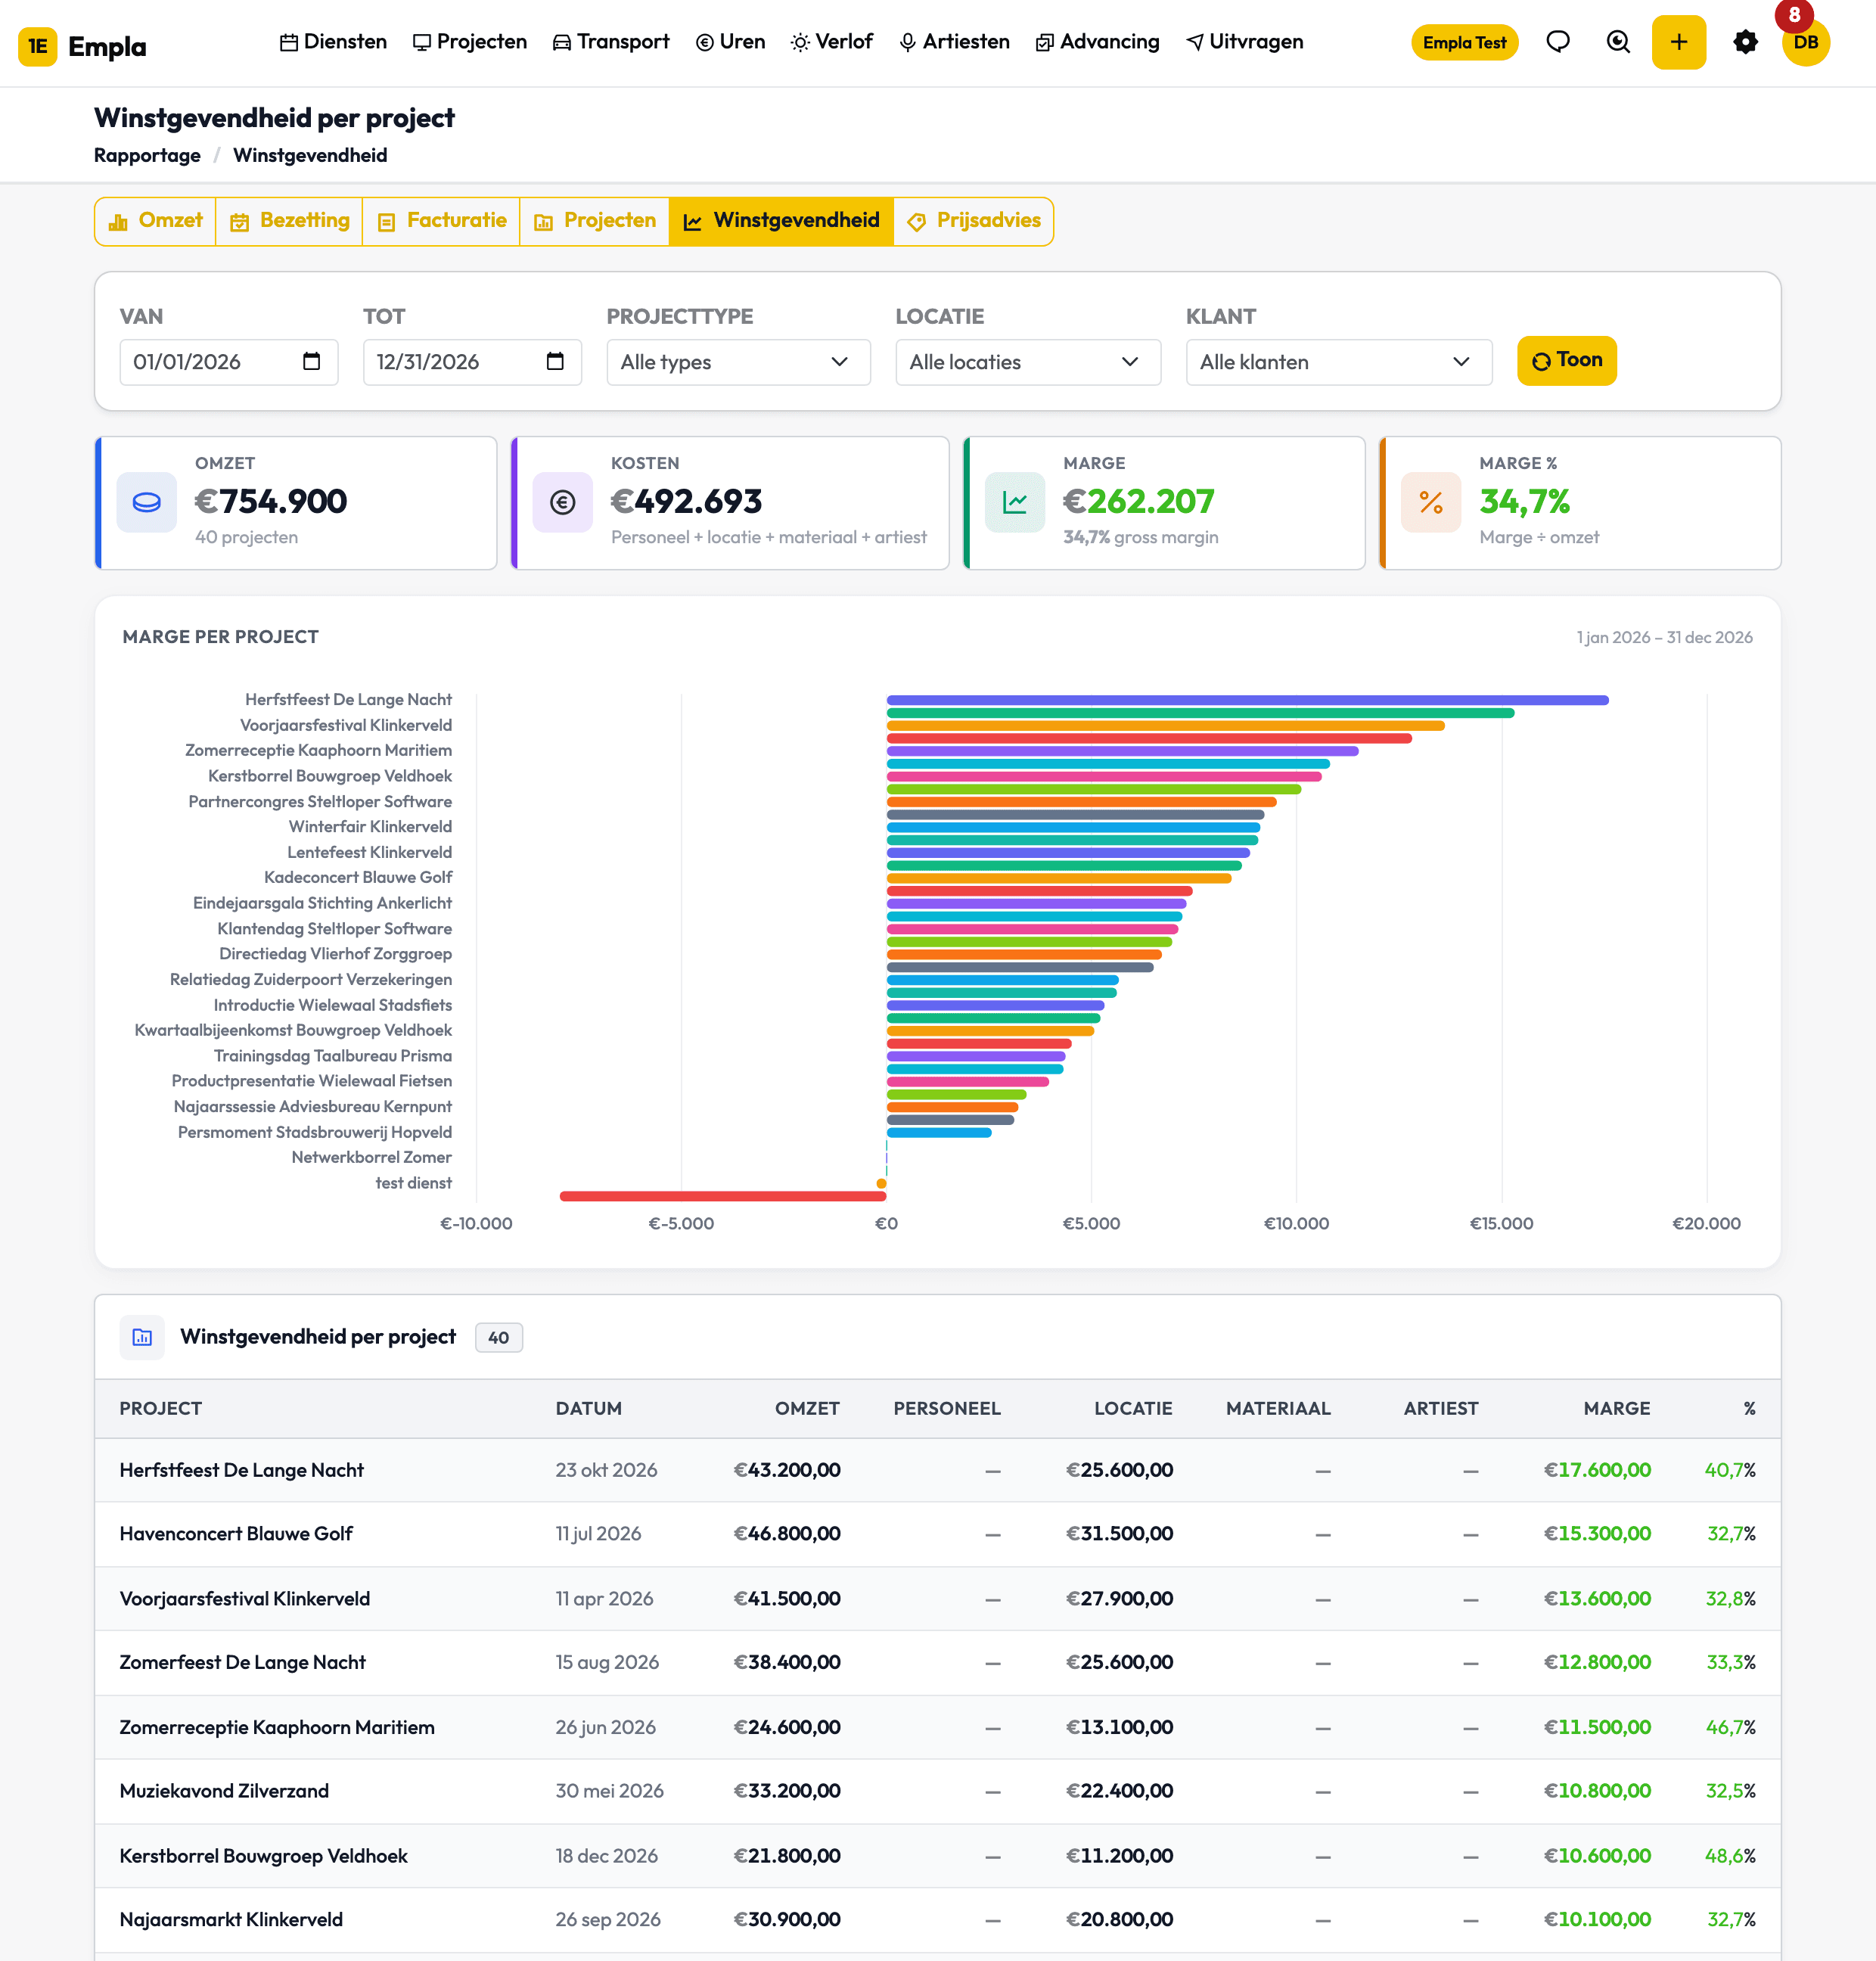Sort table by the MARGE column header

(x=1616, y=1408)
